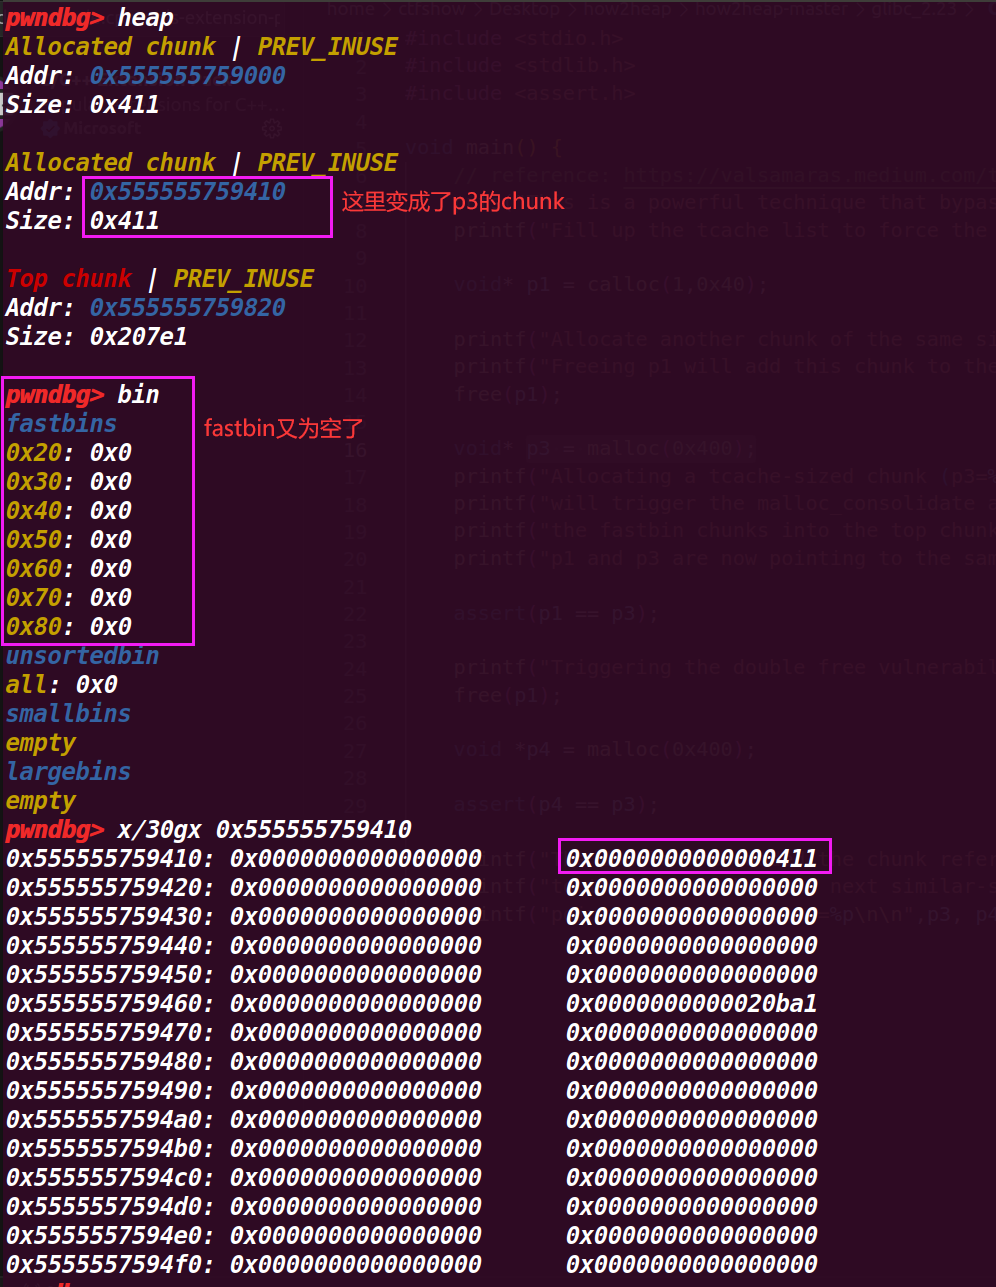Click the red annotation mentioning p3的chunk

point(453,202)
